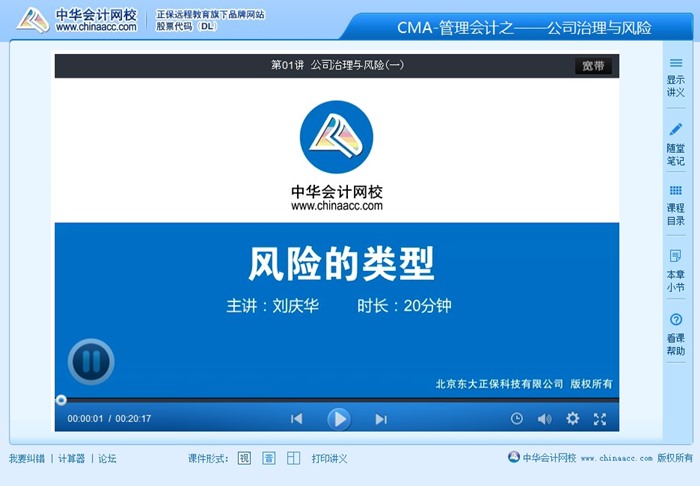Skip to previous lecture segment
This screenshot has height=486, width=700.
296,419
